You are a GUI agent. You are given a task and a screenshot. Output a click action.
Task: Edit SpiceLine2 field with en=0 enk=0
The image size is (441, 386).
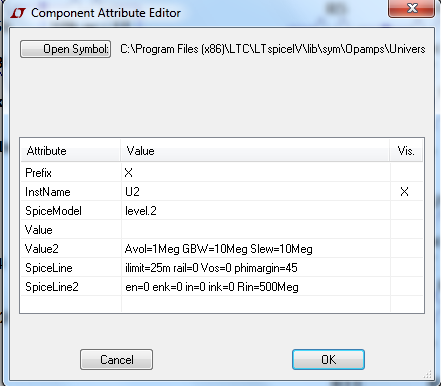(x=256, y=286)
